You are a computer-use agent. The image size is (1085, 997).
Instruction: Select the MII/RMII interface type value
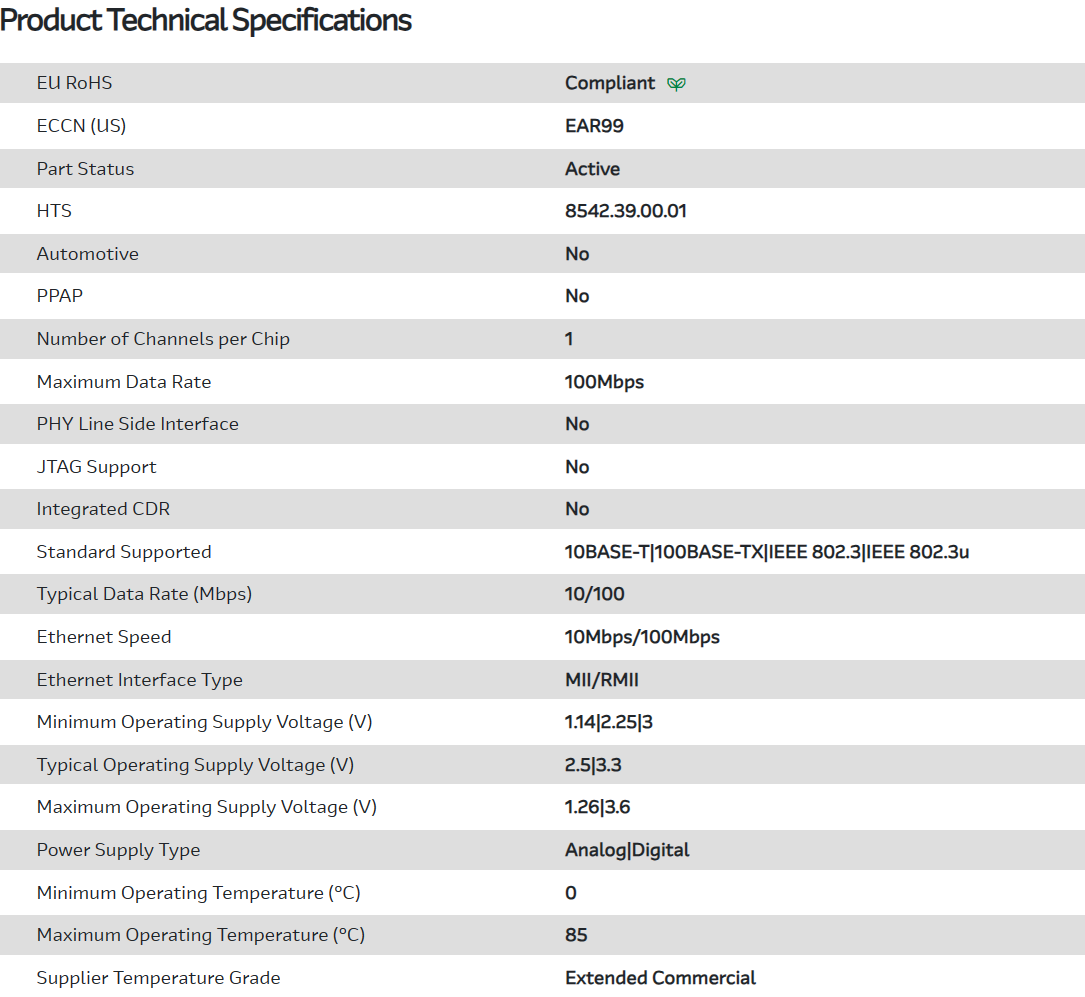tap(601, 680)
